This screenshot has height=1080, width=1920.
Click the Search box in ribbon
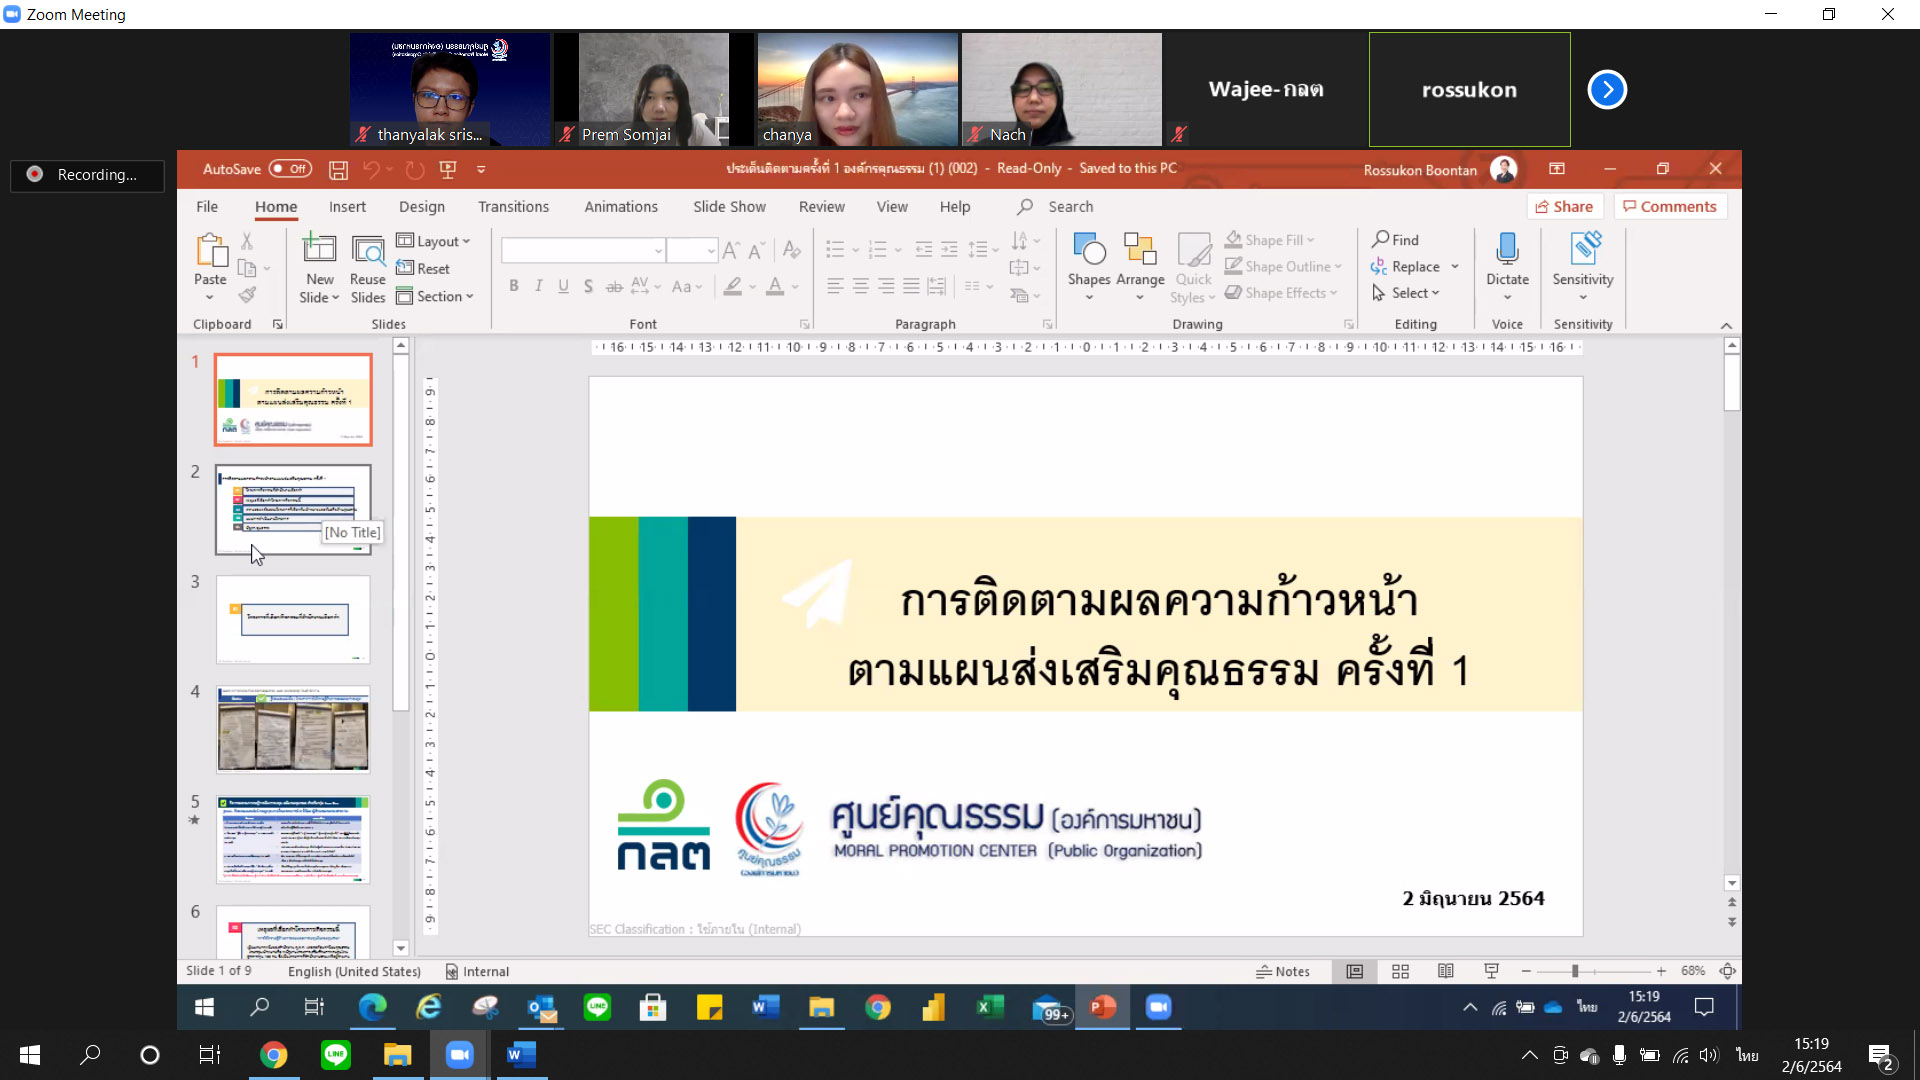pyautogui.click(x=1056, y=206)
